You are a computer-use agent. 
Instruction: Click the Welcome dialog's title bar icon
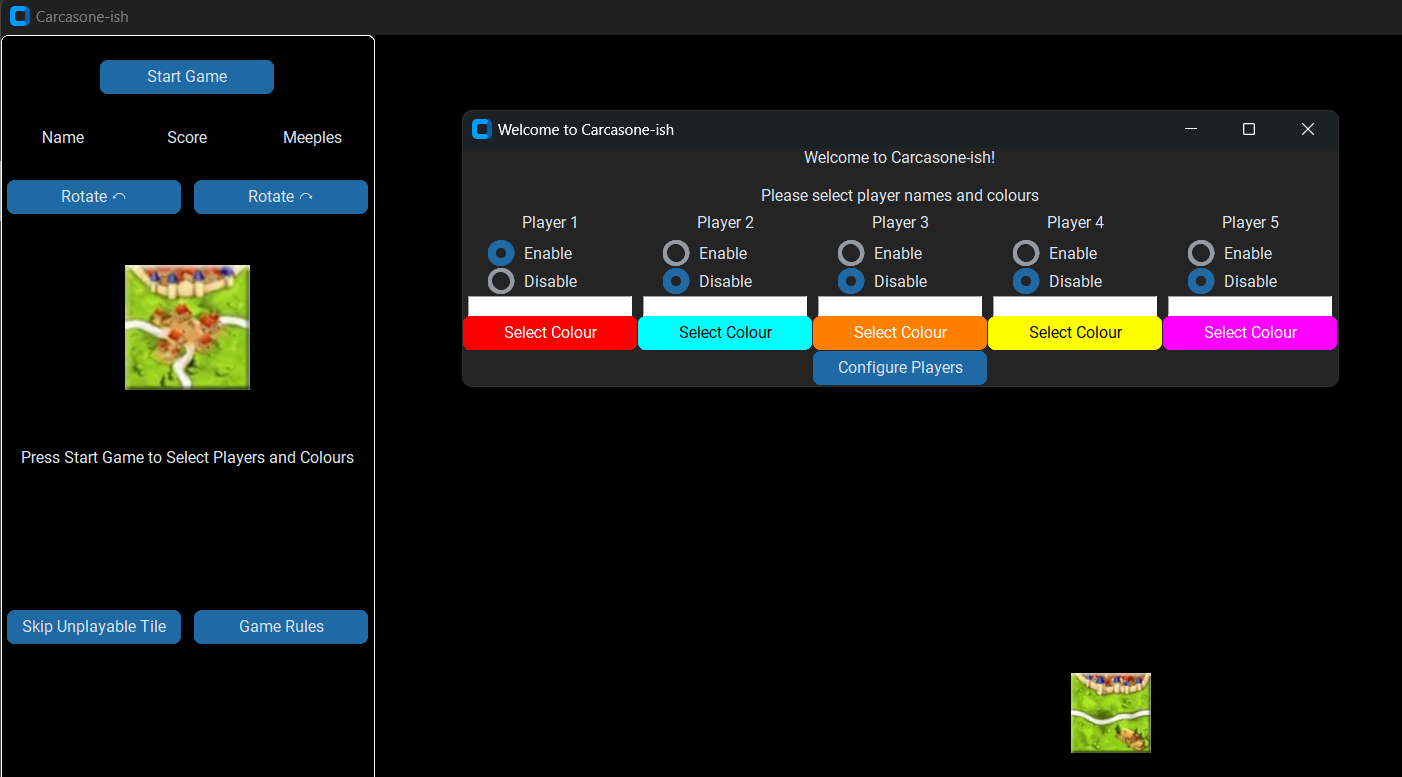(482, 129)
